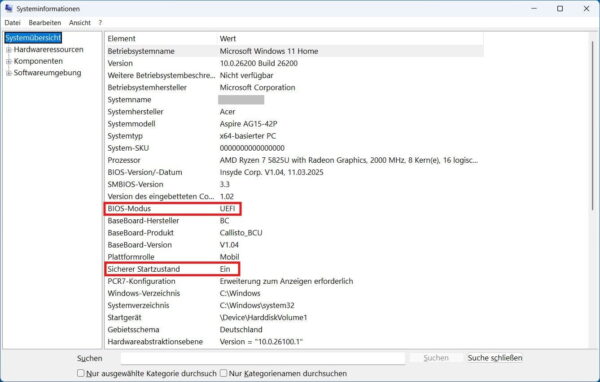600x382 pixels.
Task: Expand the Komponenten tree node
Action: click(x=8, y=61)
